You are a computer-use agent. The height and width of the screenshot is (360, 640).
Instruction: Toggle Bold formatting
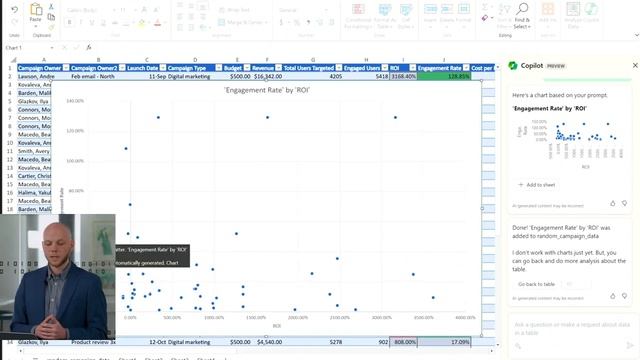(x=69, y=22)
